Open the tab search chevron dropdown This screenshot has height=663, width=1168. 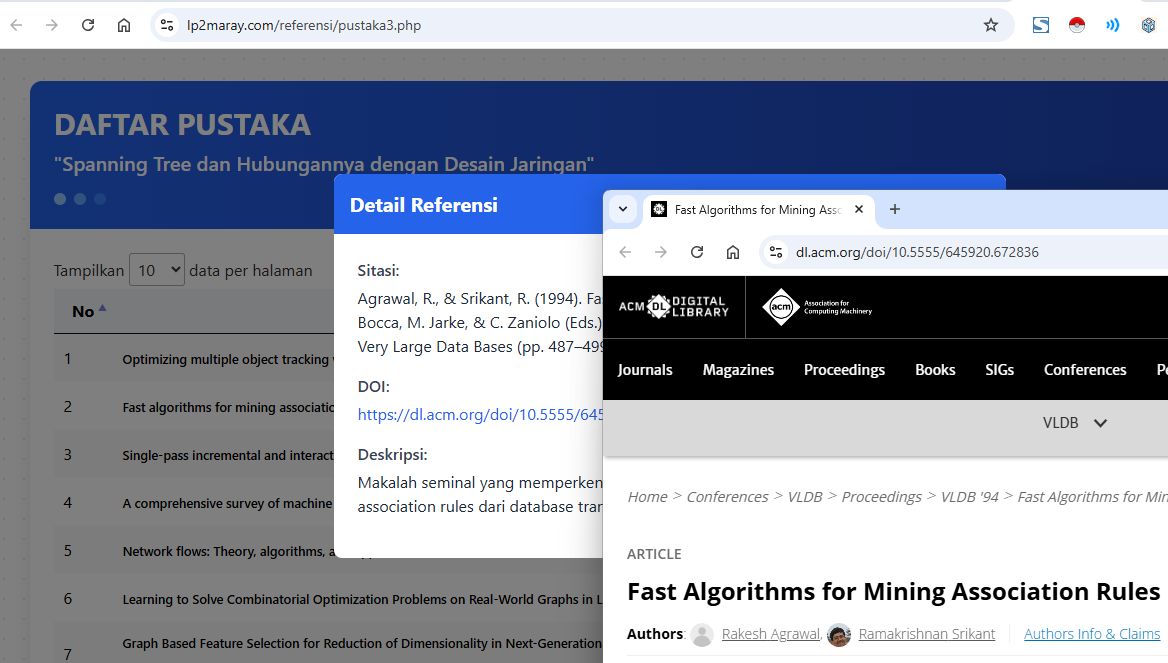click(x=623, y=209)
